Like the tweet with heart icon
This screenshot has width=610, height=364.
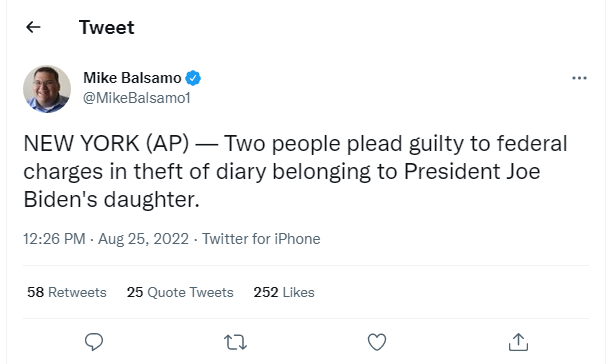coord(377,342)
